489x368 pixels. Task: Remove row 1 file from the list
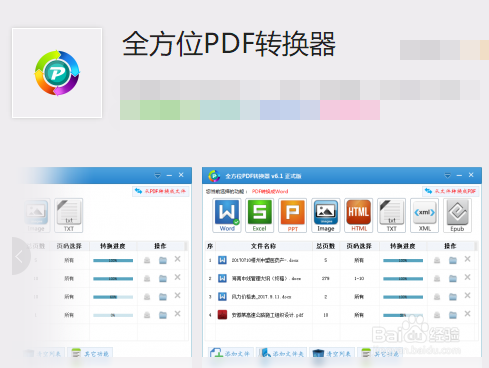[x=467, y=259]
